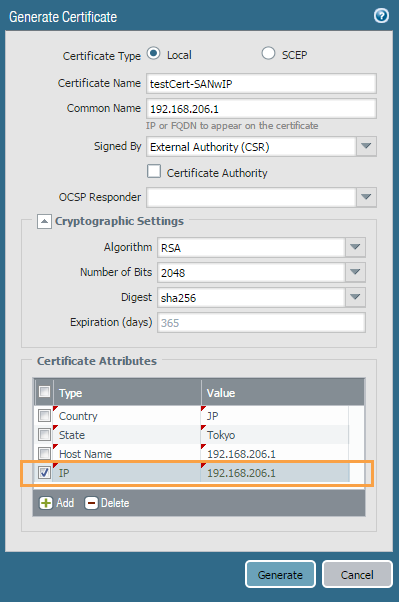This screenshot has width=399, height=602.
Task: Check the Host Name row checkbox
Action: point(45,453)
